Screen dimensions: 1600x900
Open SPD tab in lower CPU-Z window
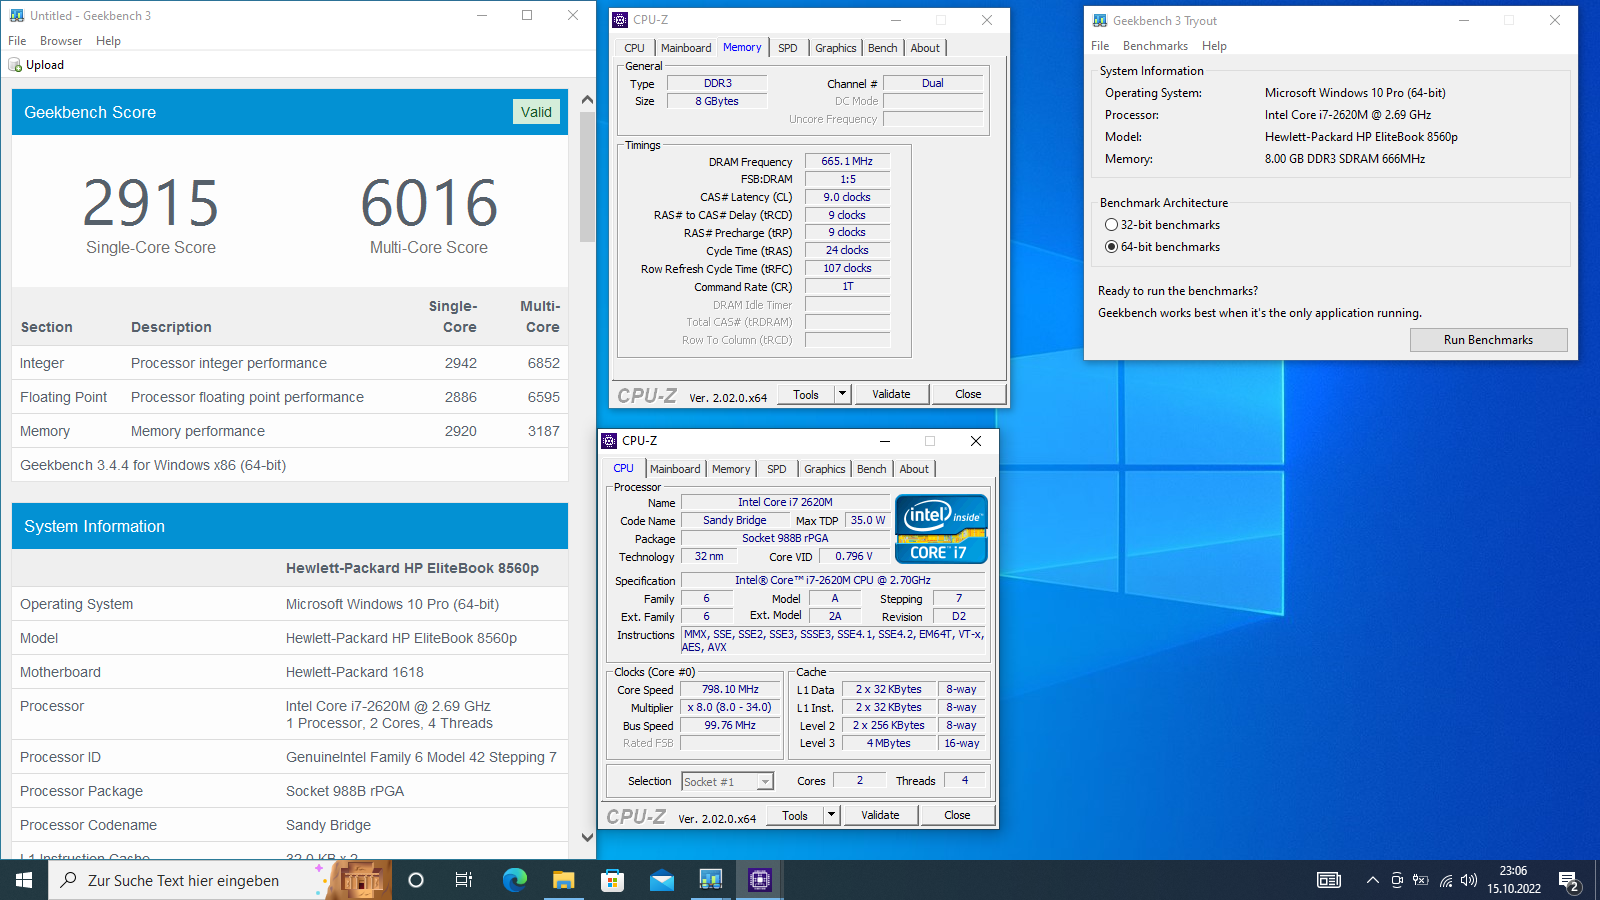(777, 469)
